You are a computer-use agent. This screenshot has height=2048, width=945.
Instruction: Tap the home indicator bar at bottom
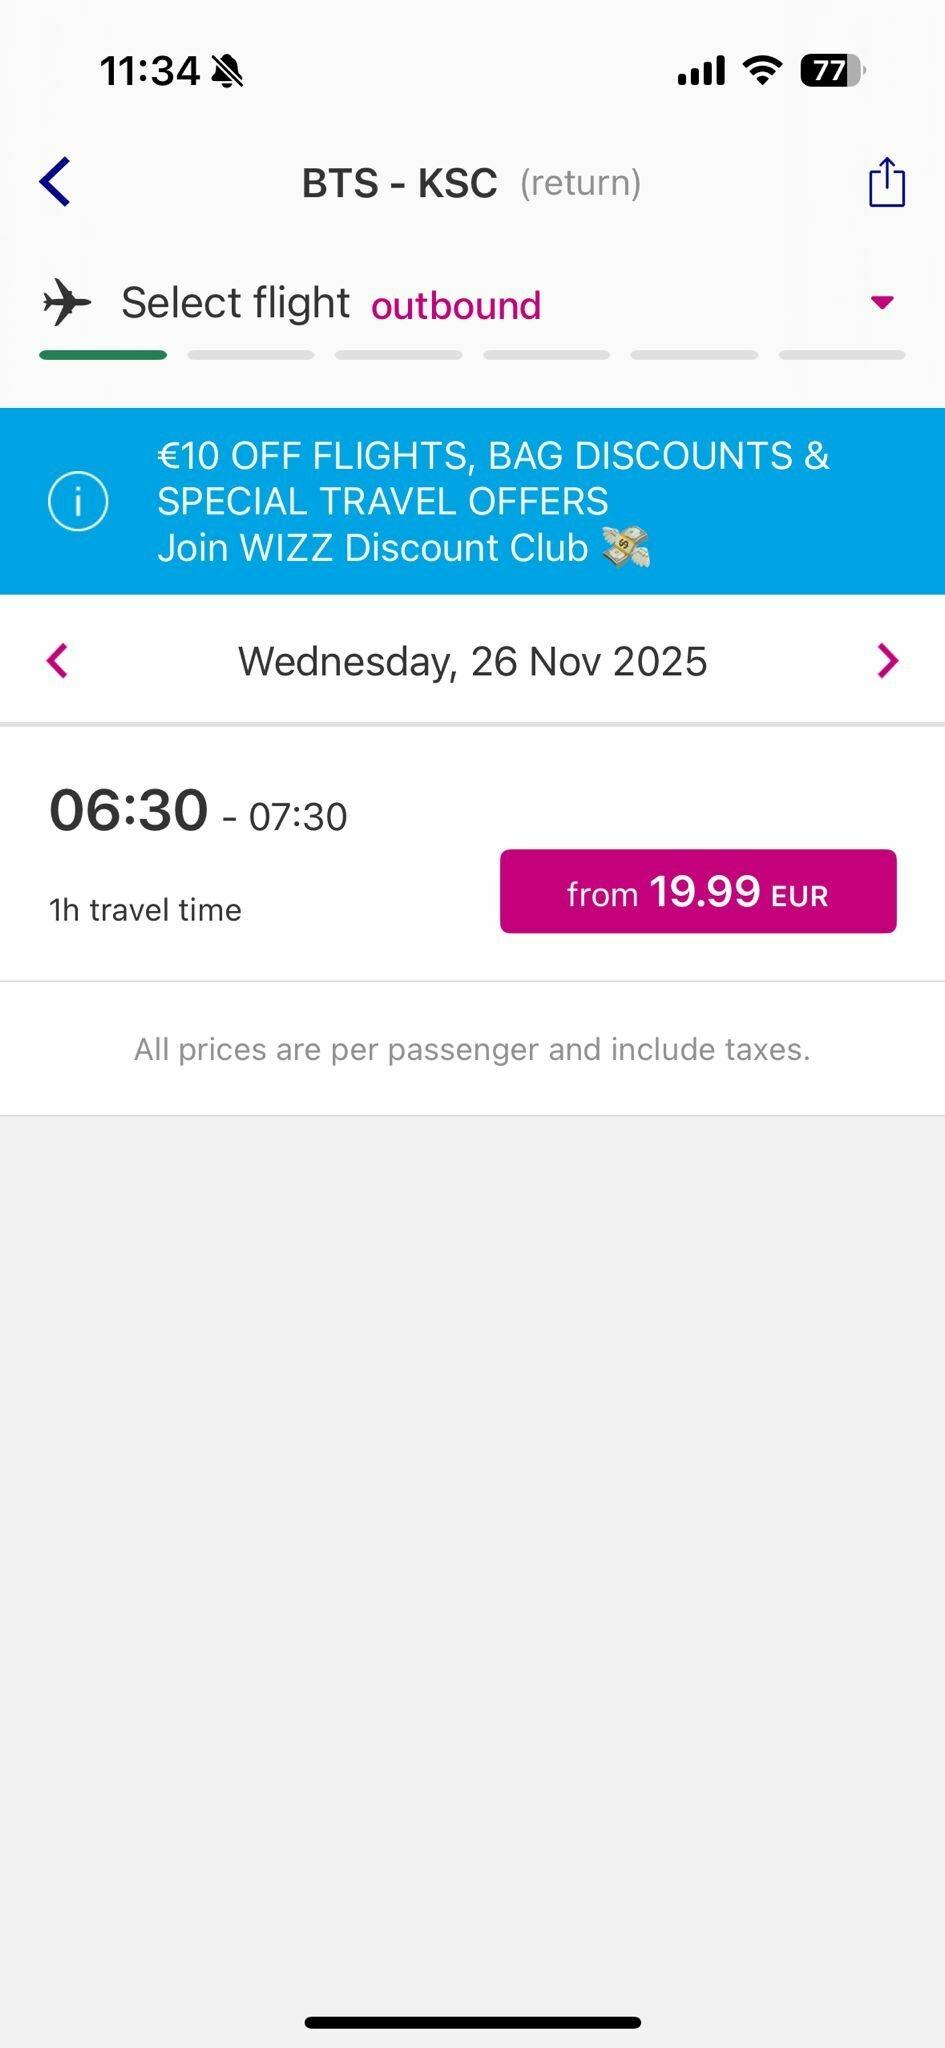tap(472, 2022)
